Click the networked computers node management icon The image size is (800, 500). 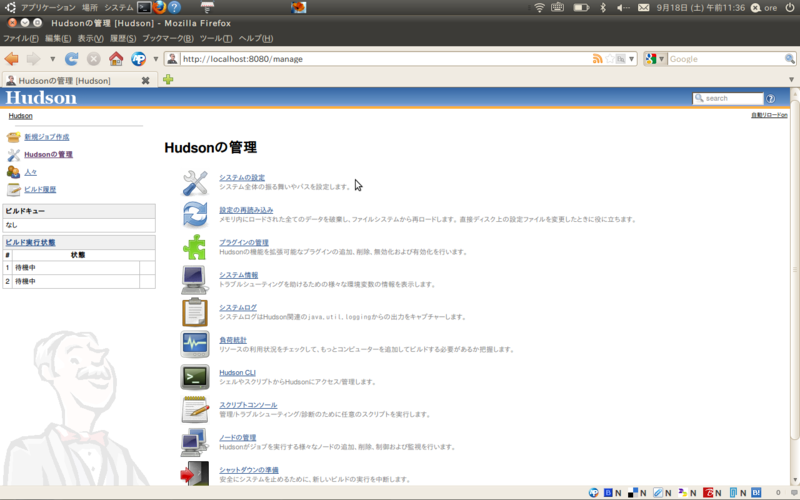click(194, 442)
